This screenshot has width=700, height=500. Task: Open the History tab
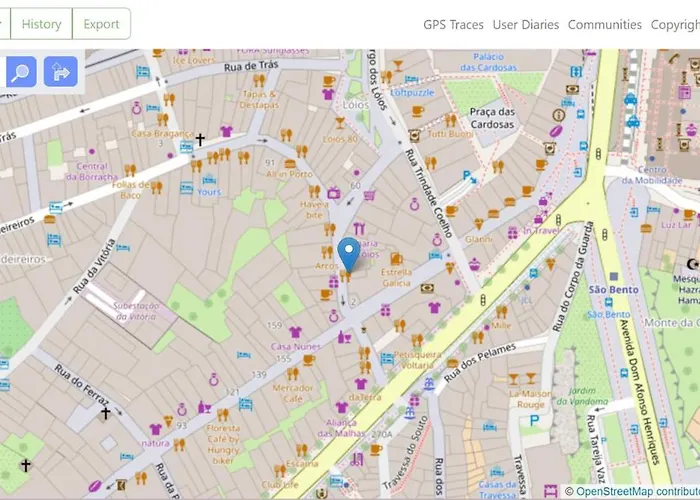41,24
